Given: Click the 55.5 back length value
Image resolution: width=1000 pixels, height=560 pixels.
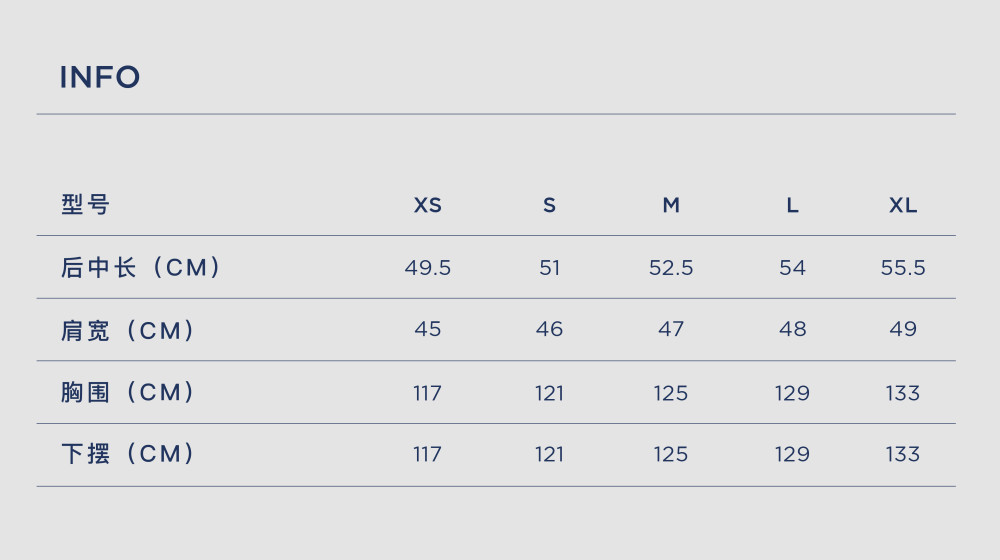Looking at the screenshot, I should 903,267.
